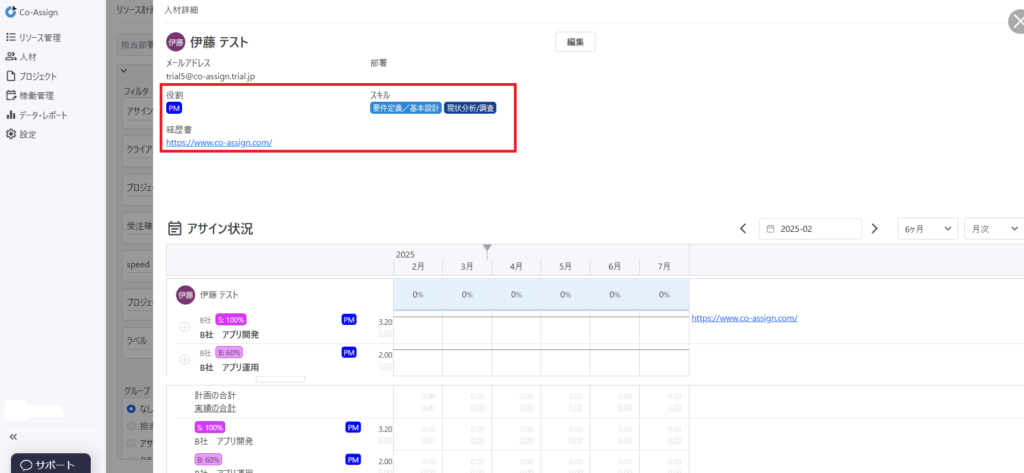Open the speed filter in background
Viewport: 1024px width, 473px height.
click(x=138, y=265)
